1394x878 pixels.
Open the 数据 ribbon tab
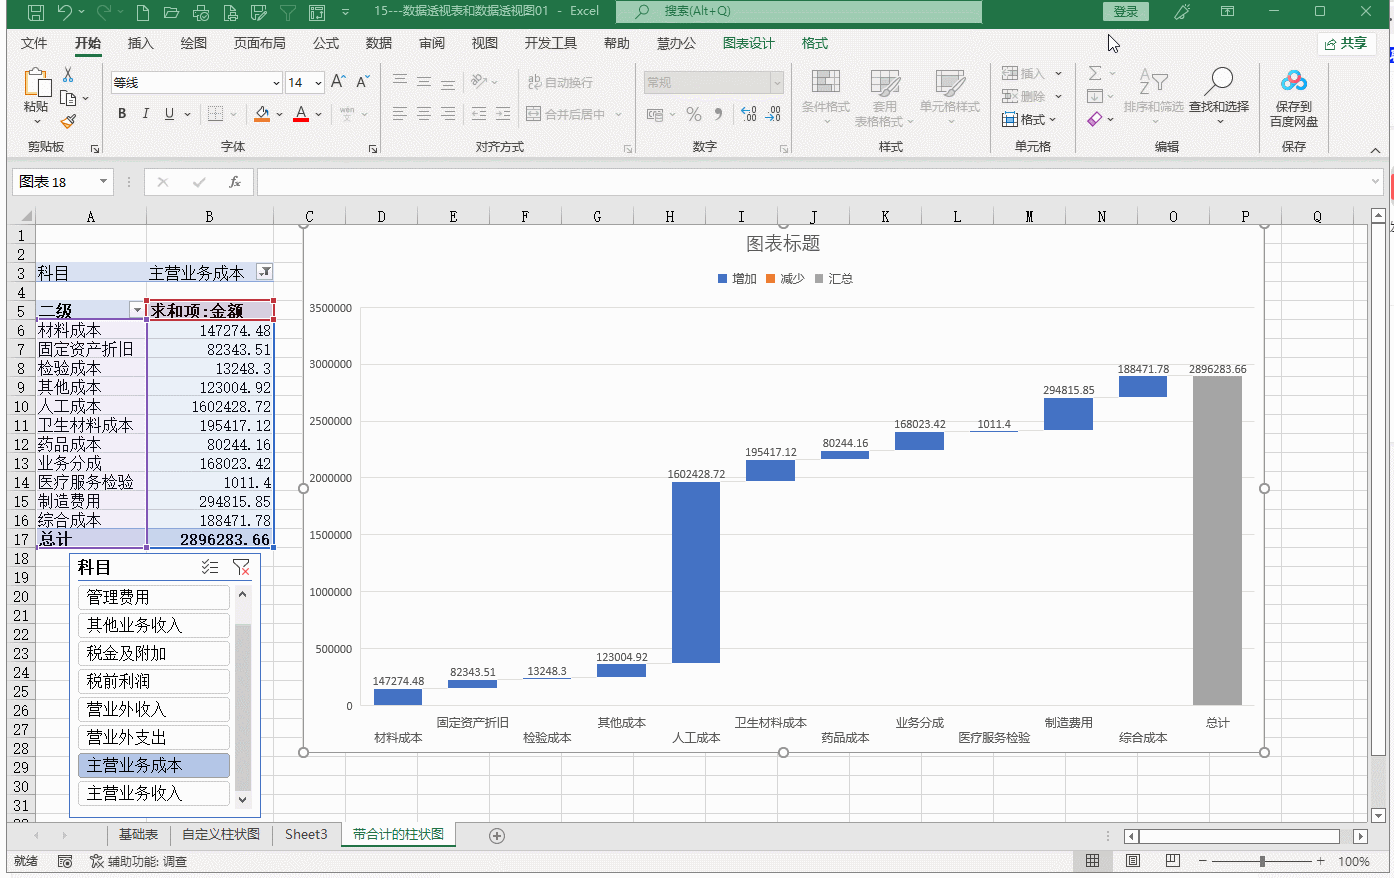379,43
